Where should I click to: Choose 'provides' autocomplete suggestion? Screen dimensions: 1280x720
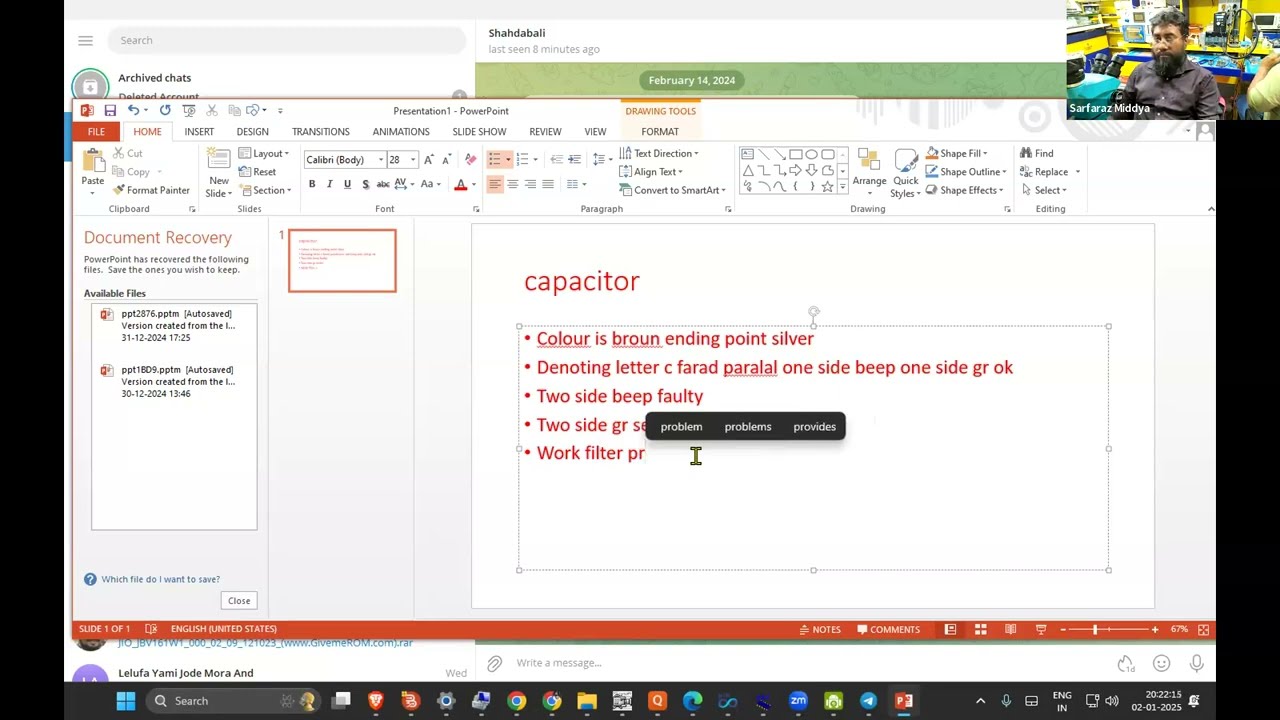pyautogui.click(x=814, y=427)
